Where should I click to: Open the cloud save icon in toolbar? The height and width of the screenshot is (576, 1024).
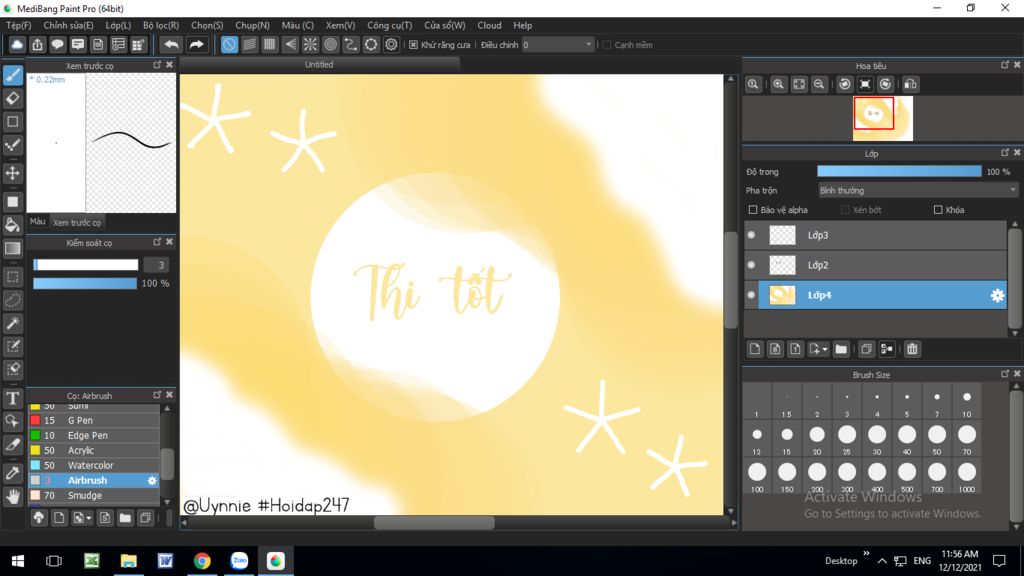(17, 44)
